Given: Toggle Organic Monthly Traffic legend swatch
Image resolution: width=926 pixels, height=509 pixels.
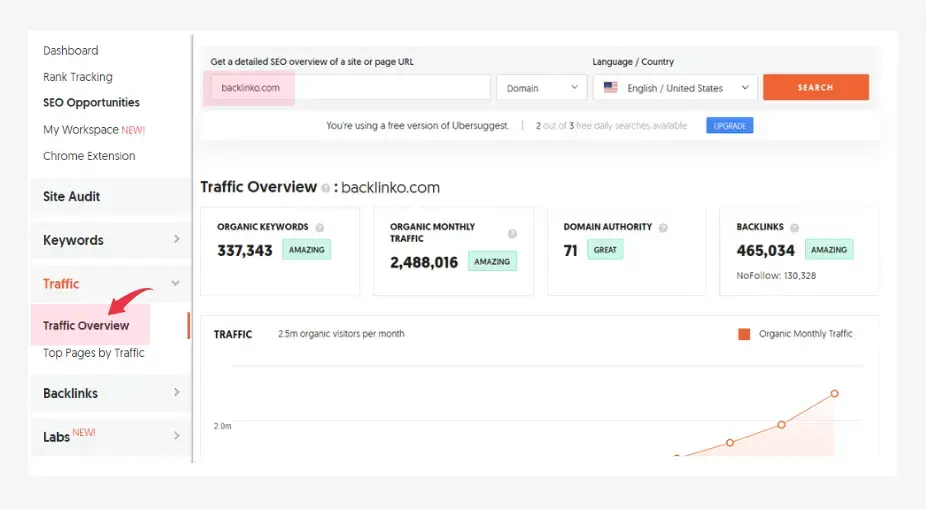Looking at the screenshot, I should [x=744, y=334].
